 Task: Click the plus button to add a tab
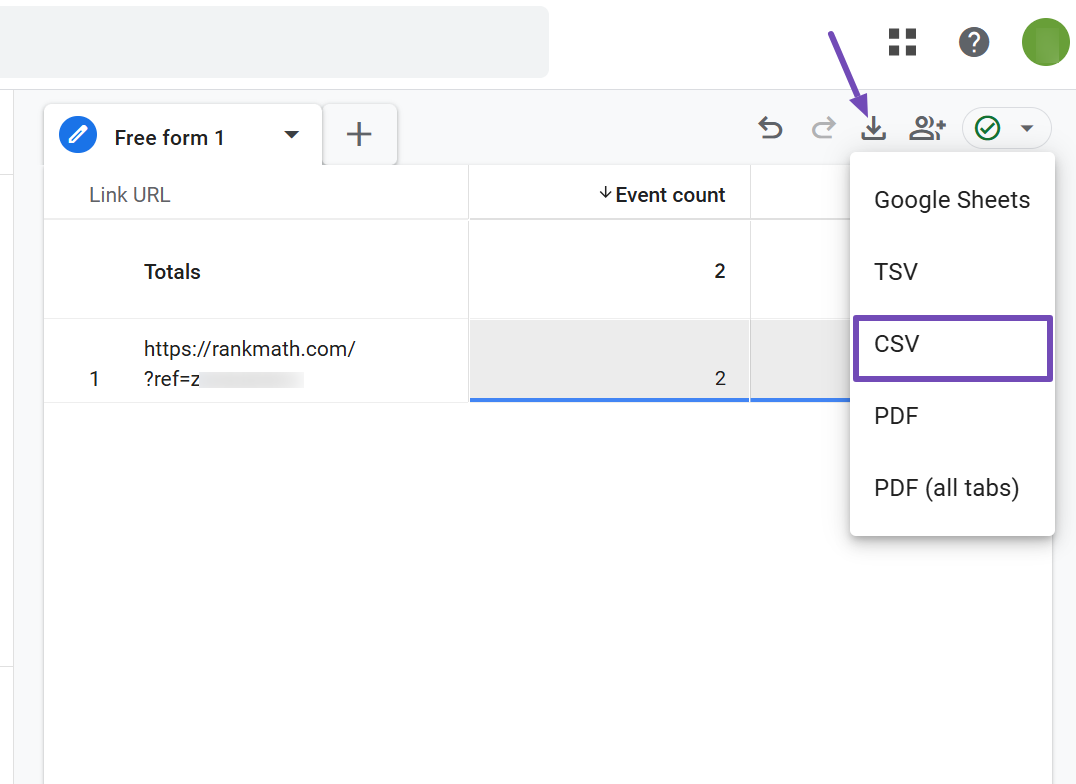click(359, 134)
